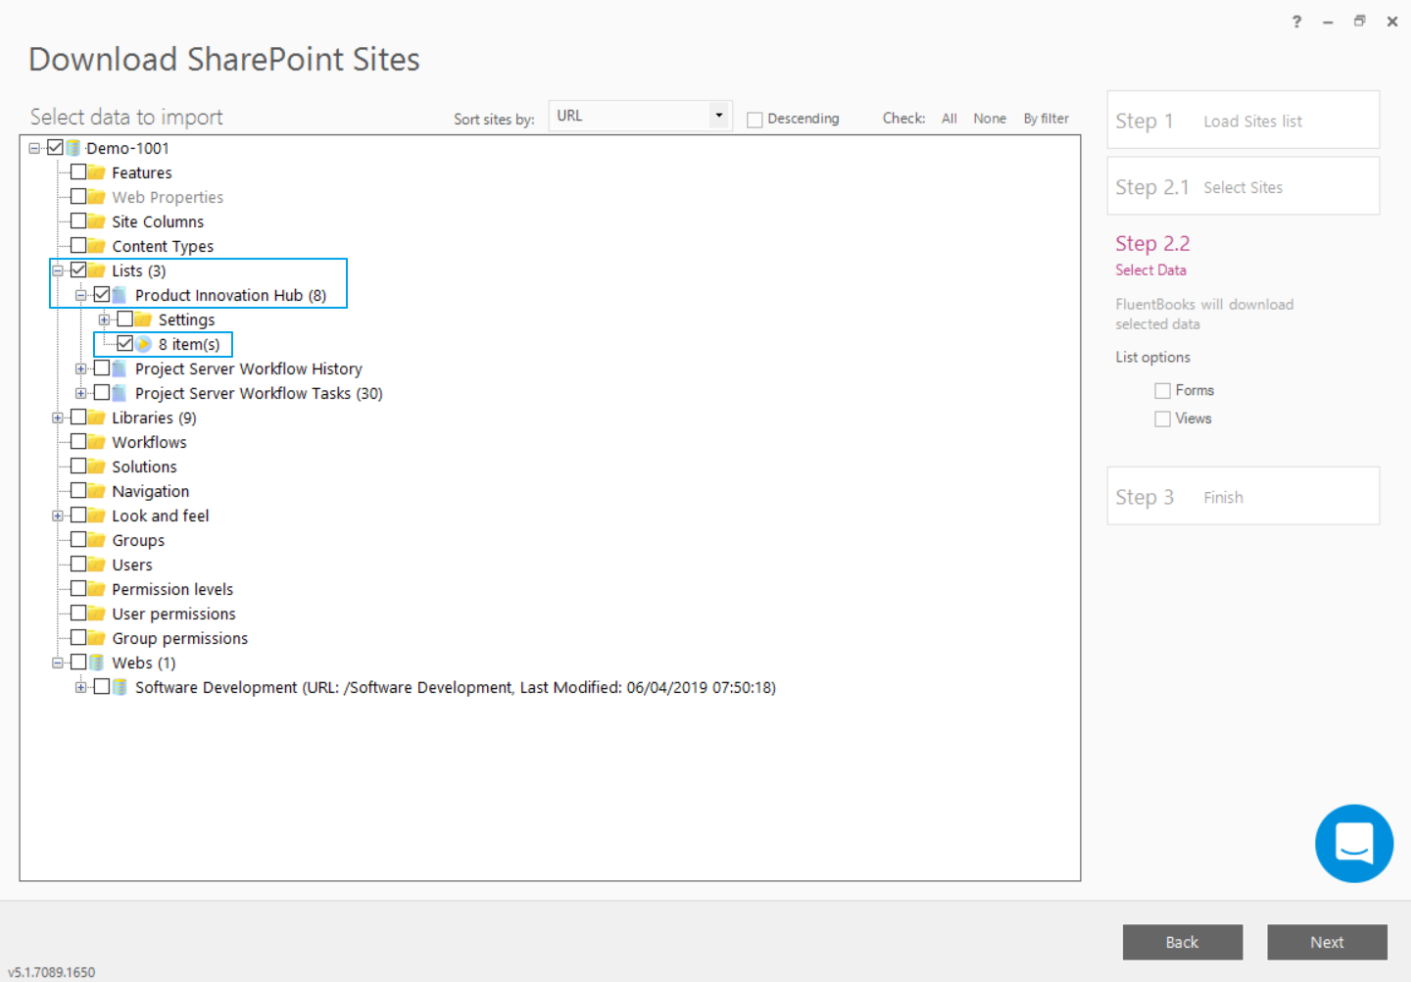Collapse the Product Innovation Hub node
Image resolution: width=1411 pixels, height=982 pixels.
point(81,295)
